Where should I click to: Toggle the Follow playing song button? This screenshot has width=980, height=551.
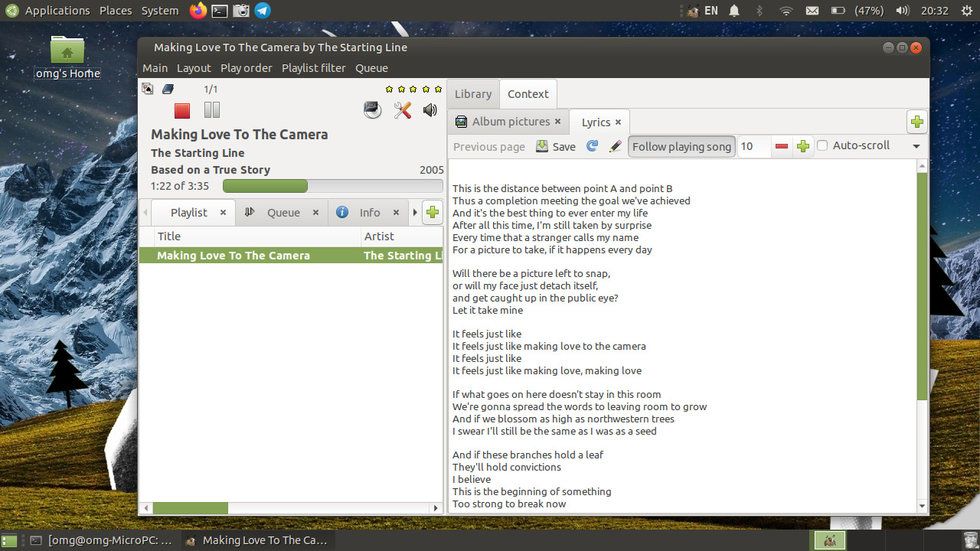coord(681,146)
